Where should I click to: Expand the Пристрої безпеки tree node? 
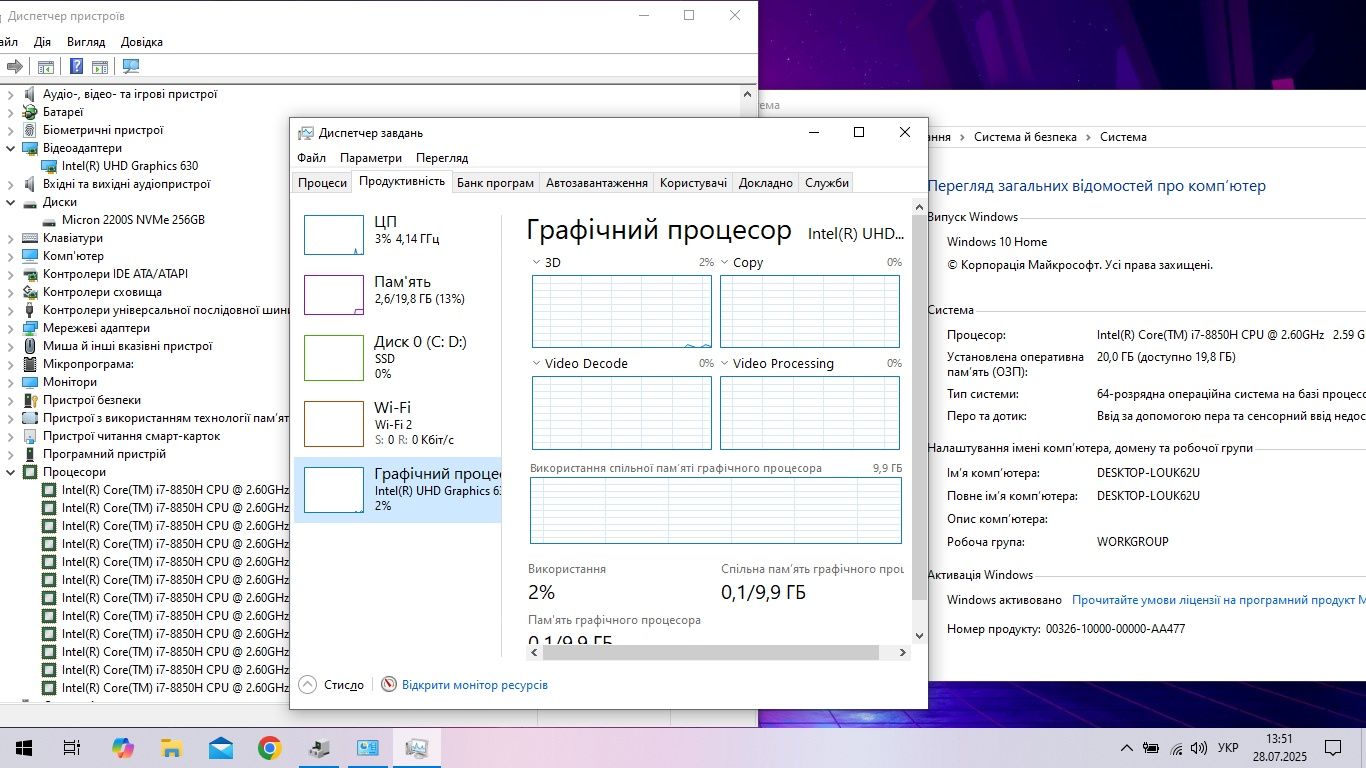coord(10,400)
